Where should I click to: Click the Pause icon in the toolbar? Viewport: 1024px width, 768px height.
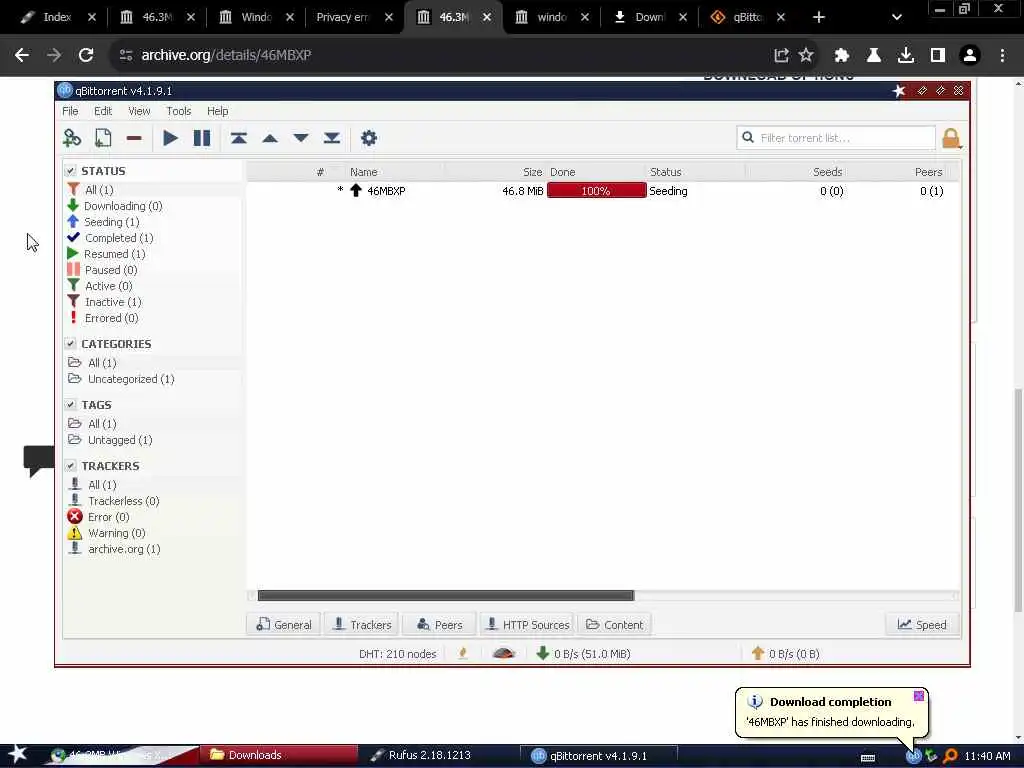coord(202,138)
